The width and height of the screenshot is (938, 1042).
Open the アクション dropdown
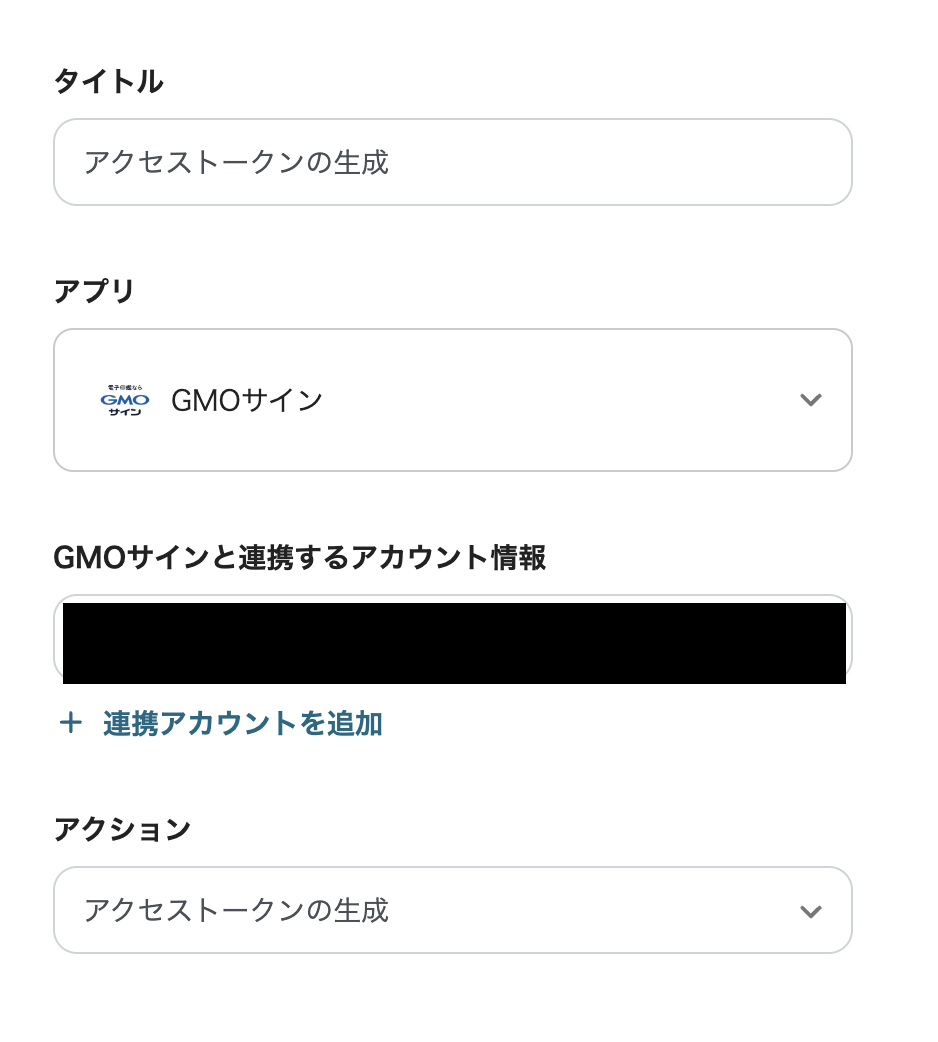tap(452, 911)
